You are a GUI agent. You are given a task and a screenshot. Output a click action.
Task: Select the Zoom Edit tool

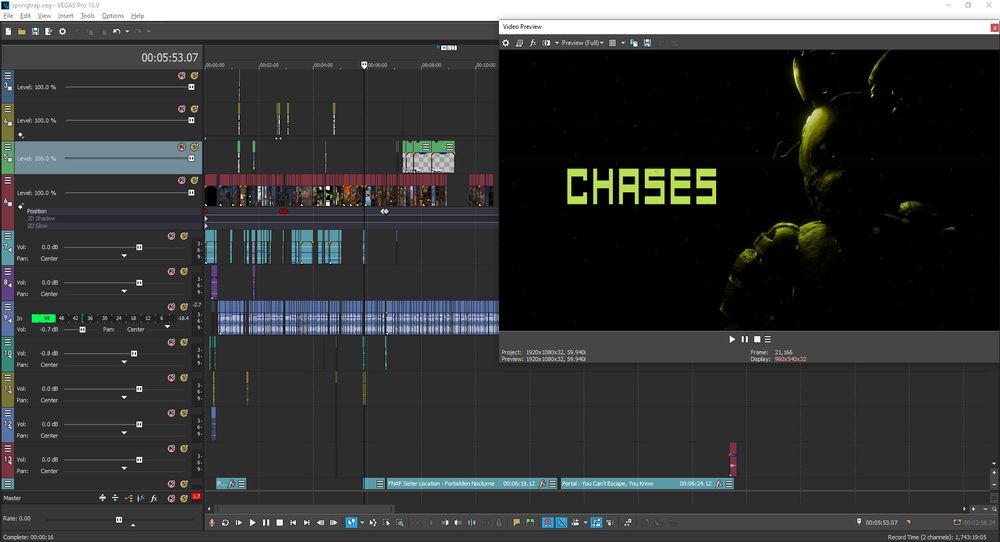pyautogui.click(x=400, y=523)
